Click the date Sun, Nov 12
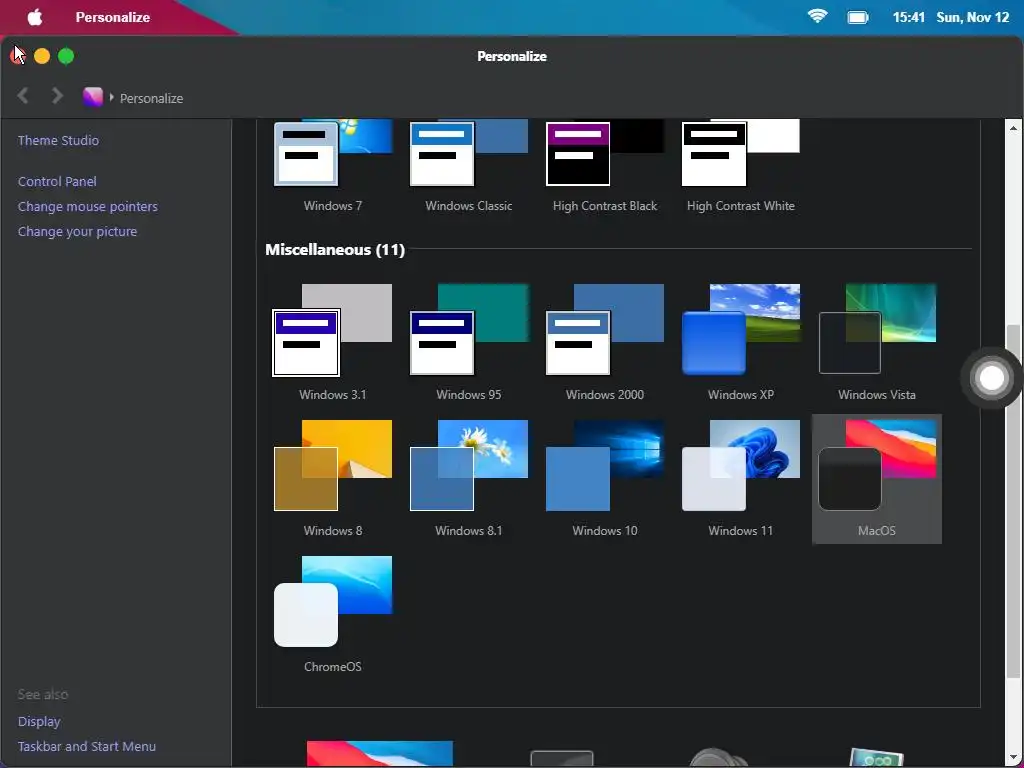The width and height of the screenshot is (1024, 768). click(x=972, y=17)
